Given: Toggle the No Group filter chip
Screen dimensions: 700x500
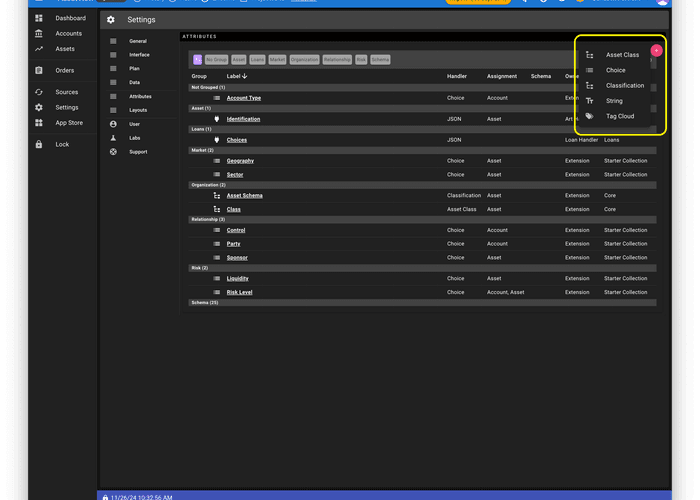Looking at the screenshot, I should pyautogui.click(x=216, y=60).
